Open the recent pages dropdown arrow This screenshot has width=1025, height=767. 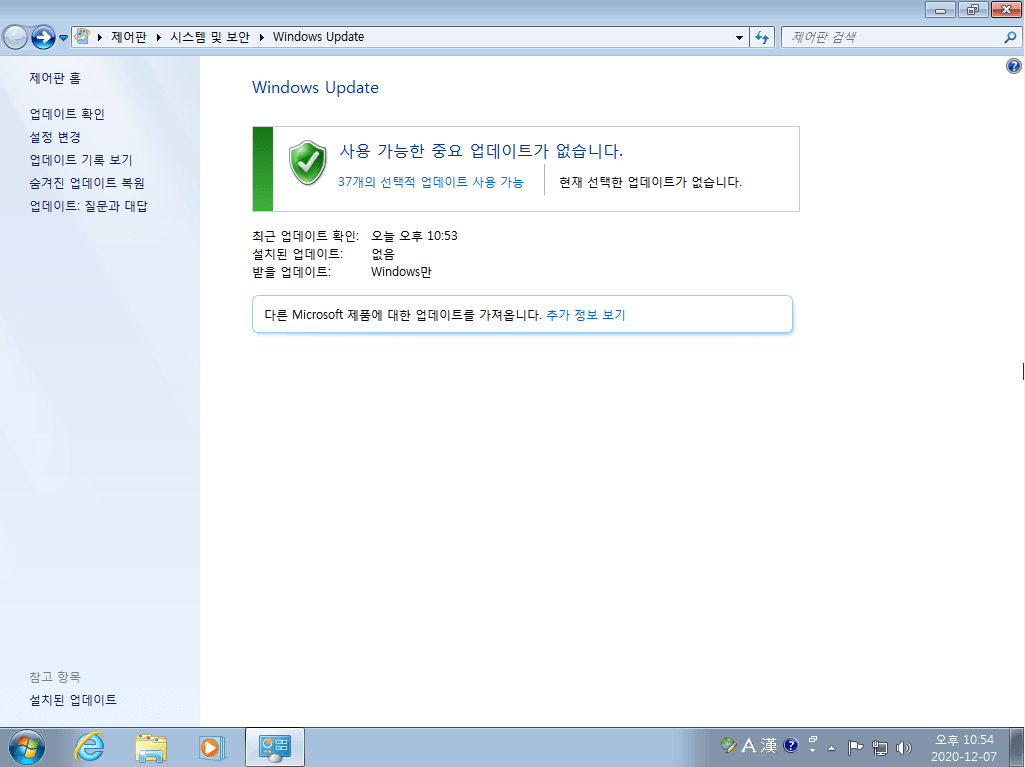pyautogui.click(x=63, y=37)
